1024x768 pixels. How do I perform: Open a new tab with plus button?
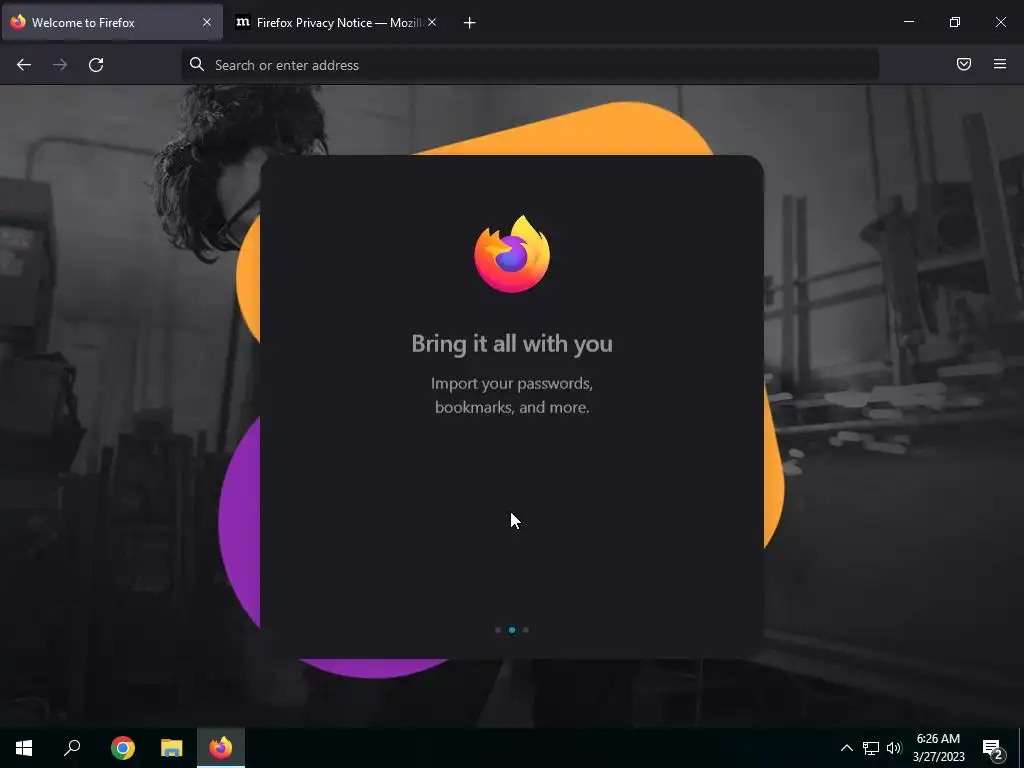point(469,23)
